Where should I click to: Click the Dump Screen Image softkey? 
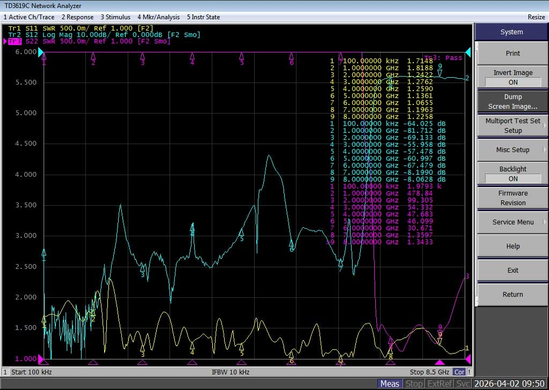coord(512,102)
